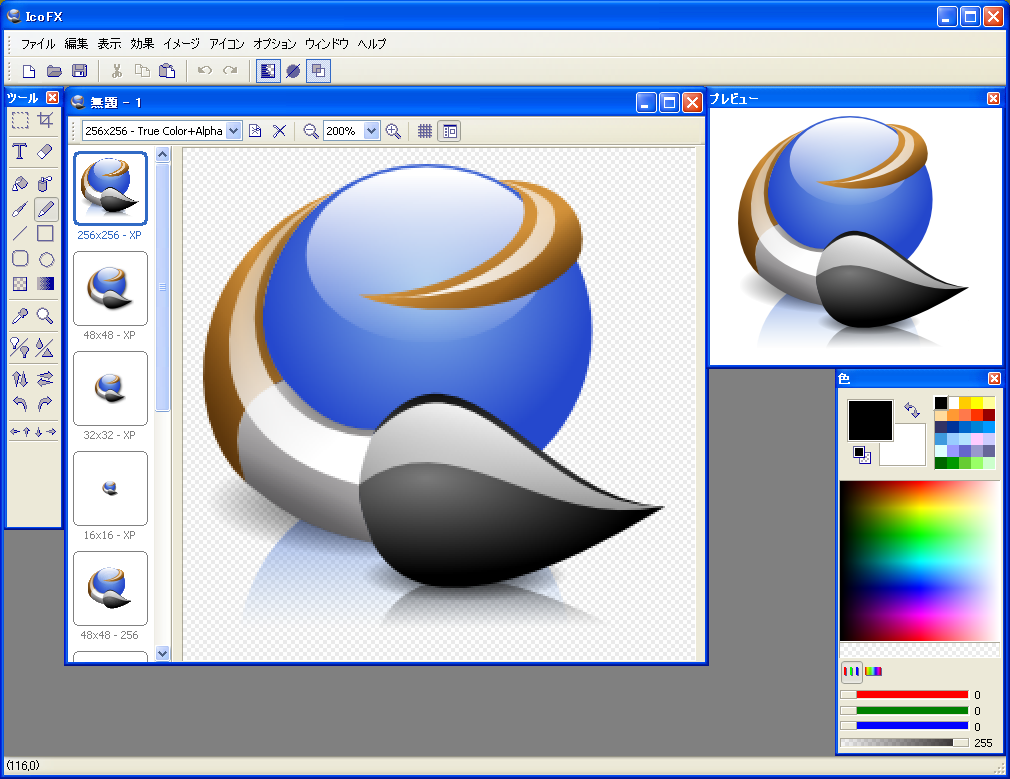
Task: Open the アイコン menu
Action: tap(227, 44)
